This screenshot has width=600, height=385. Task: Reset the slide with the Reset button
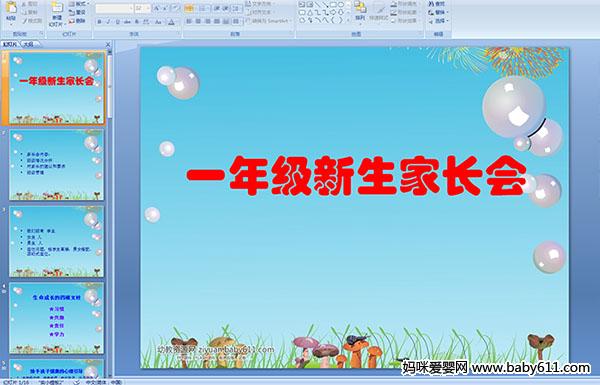pos(78,12)
